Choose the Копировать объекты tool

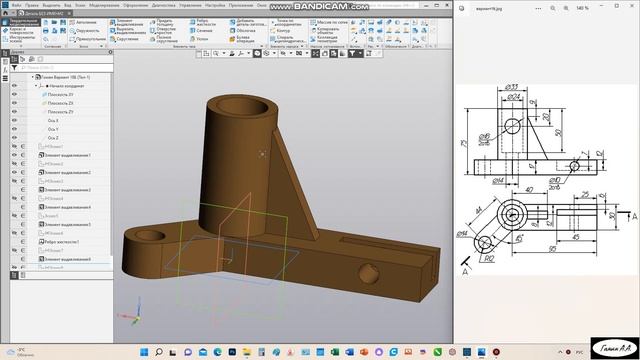pos(324,31)
